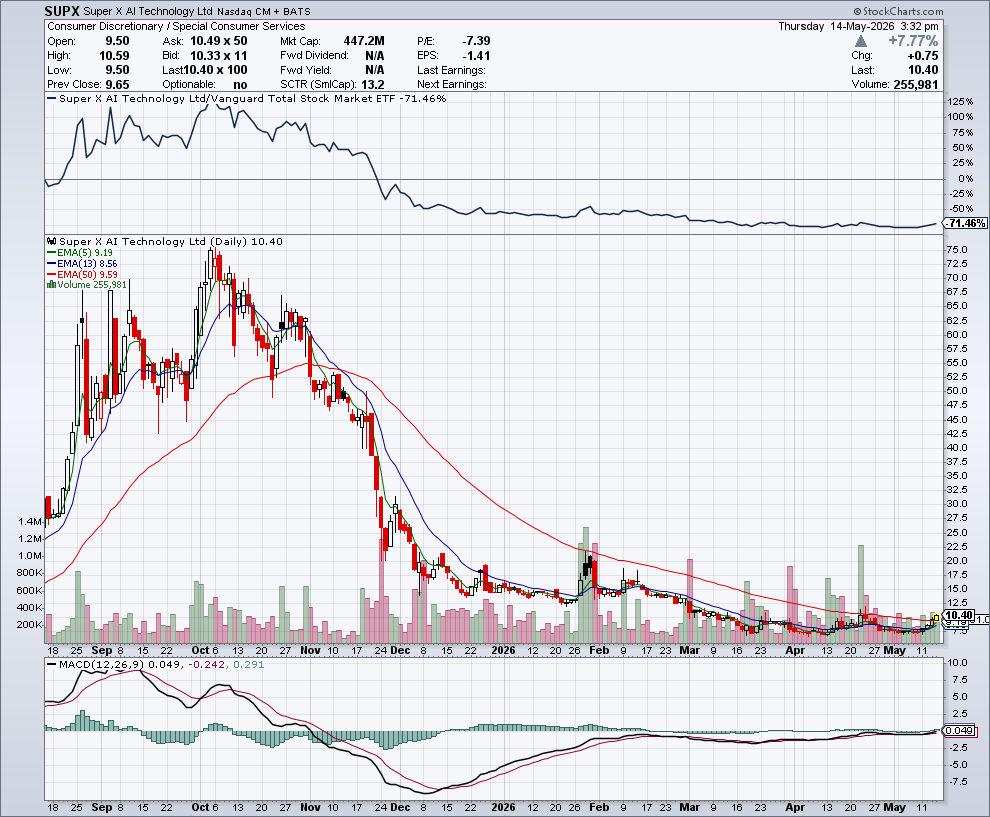Click the Open value '9.50'

[117, 41]
